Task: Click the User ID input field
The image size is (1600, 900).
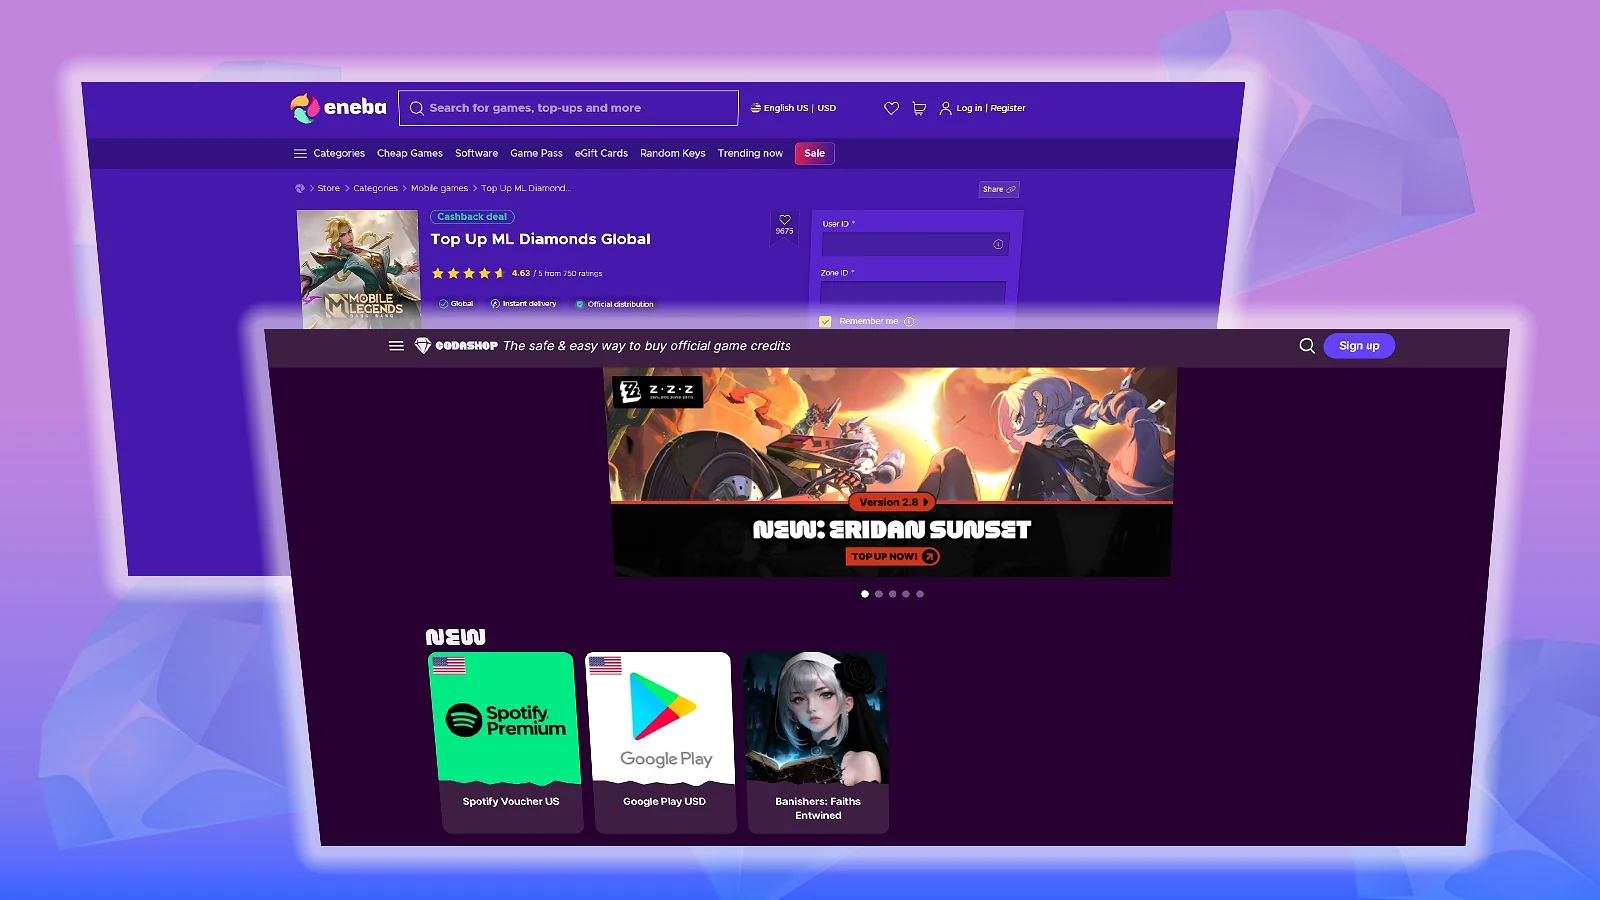Action: pos(915,244)
